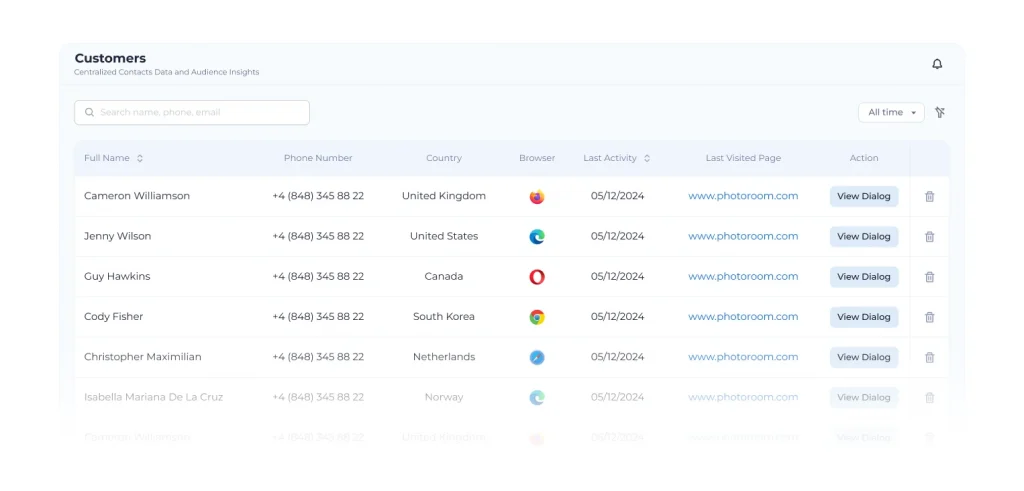This screenshot has width=1024, height=491.
Task: Click Firefox browser icon in Cameron's row
Action: tap(537, 197)
